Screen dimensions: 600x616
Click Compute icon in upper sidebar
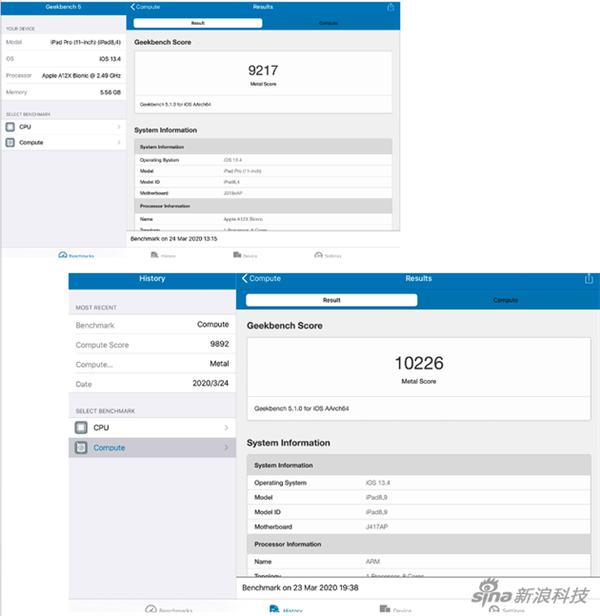pos(11,142)
